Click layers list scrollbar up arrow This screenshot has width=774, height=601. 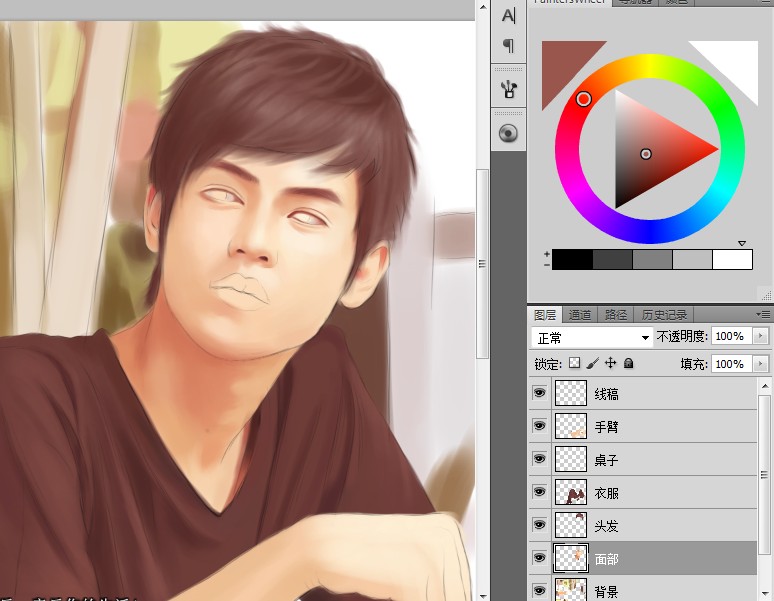tap(765, 385)
